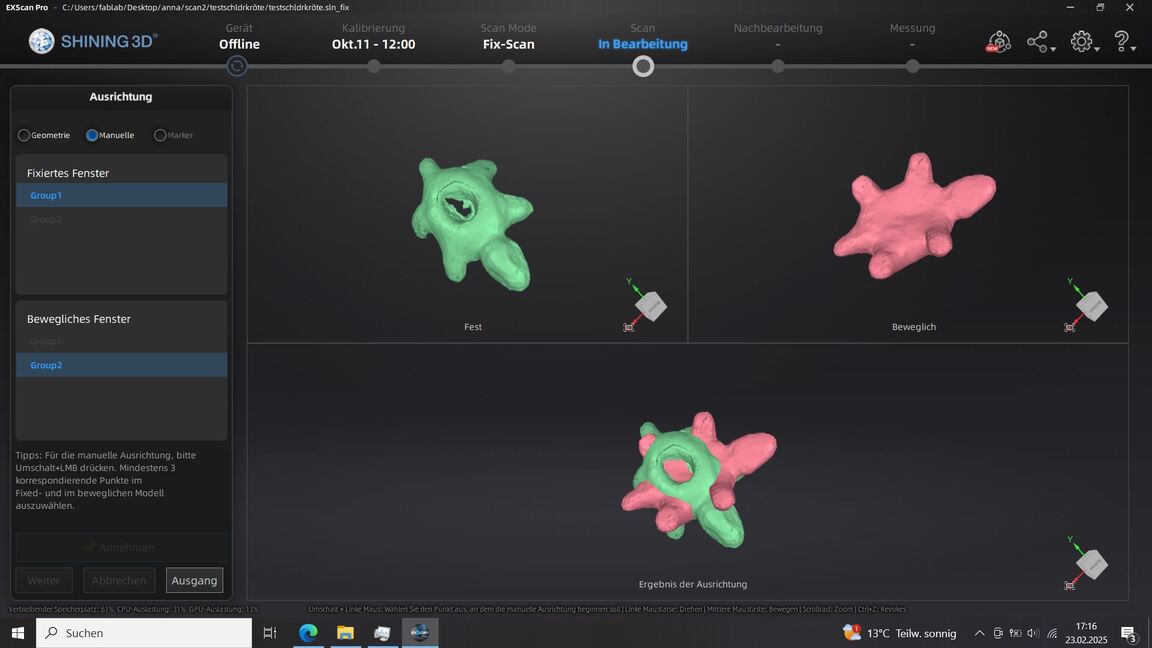Open Task View in the taskbar
This screenshot has width=1152, height=648.
click(x=270, y=633)
